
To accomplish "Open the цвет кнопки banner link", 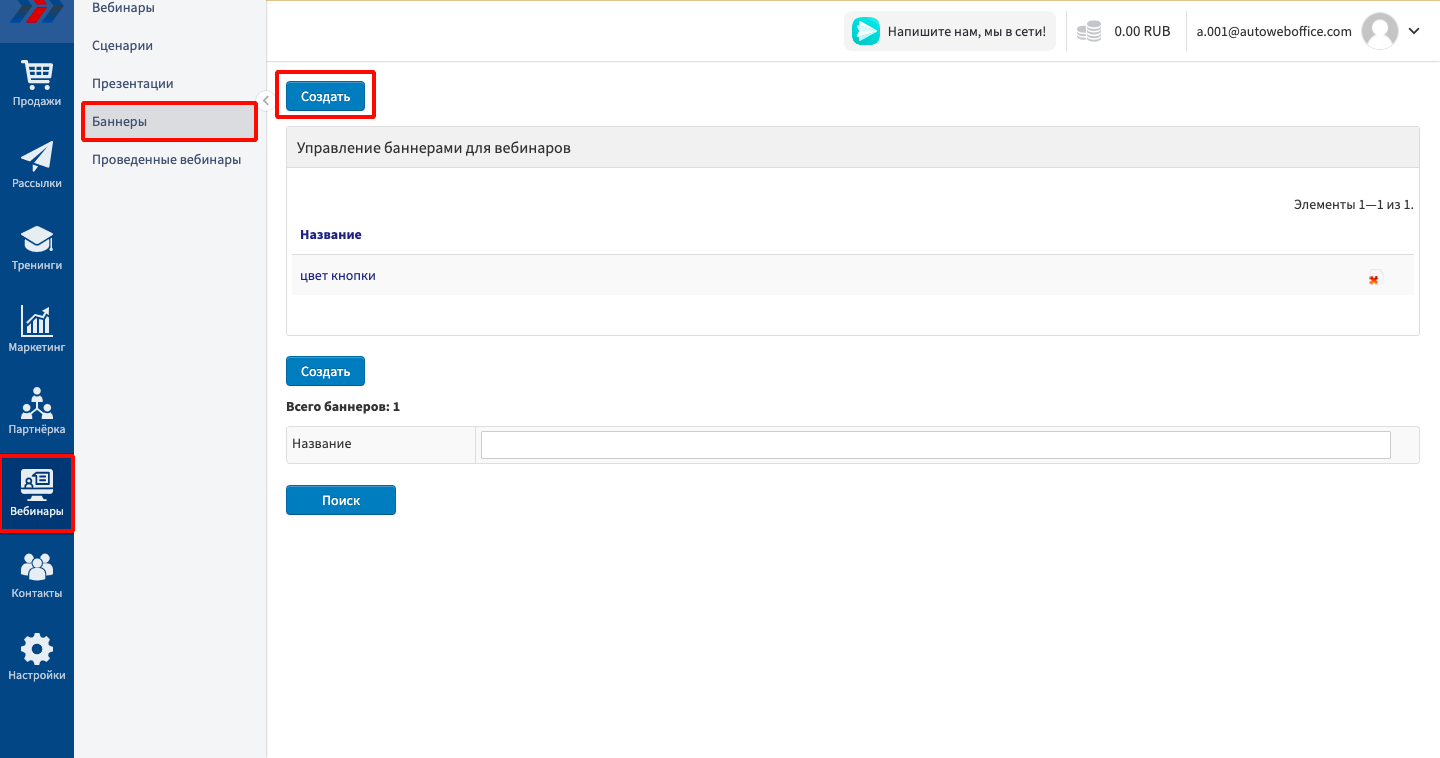I will 338,275.
